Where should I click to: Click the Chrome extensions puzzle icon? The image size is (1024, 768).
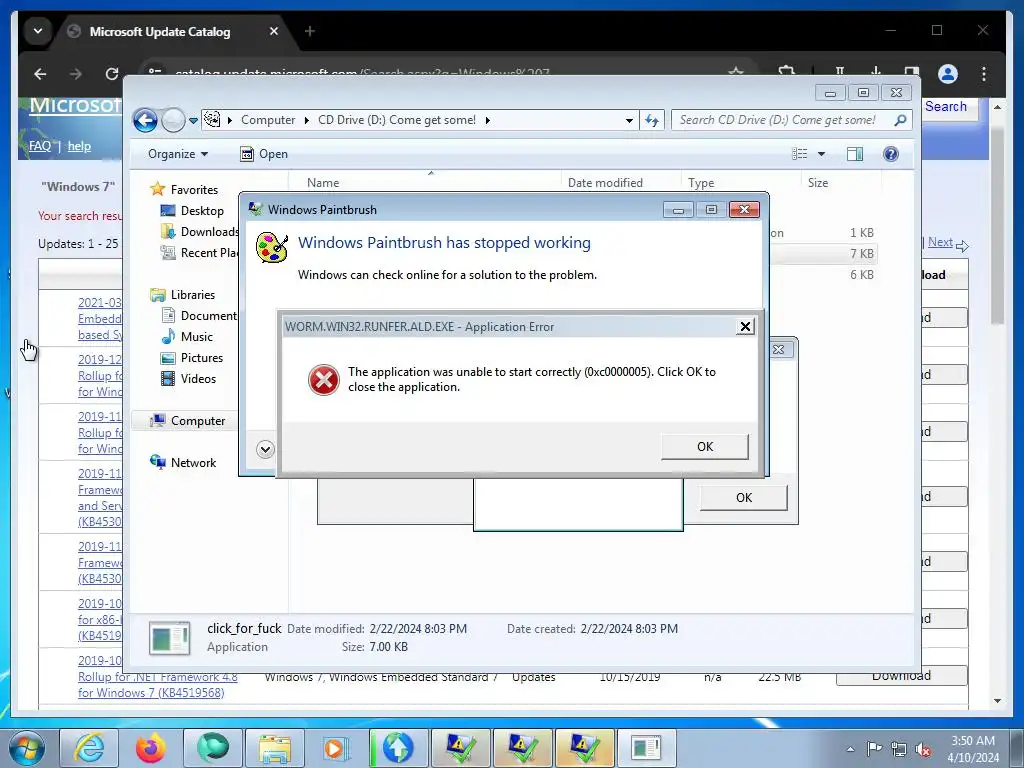point(788,72)
